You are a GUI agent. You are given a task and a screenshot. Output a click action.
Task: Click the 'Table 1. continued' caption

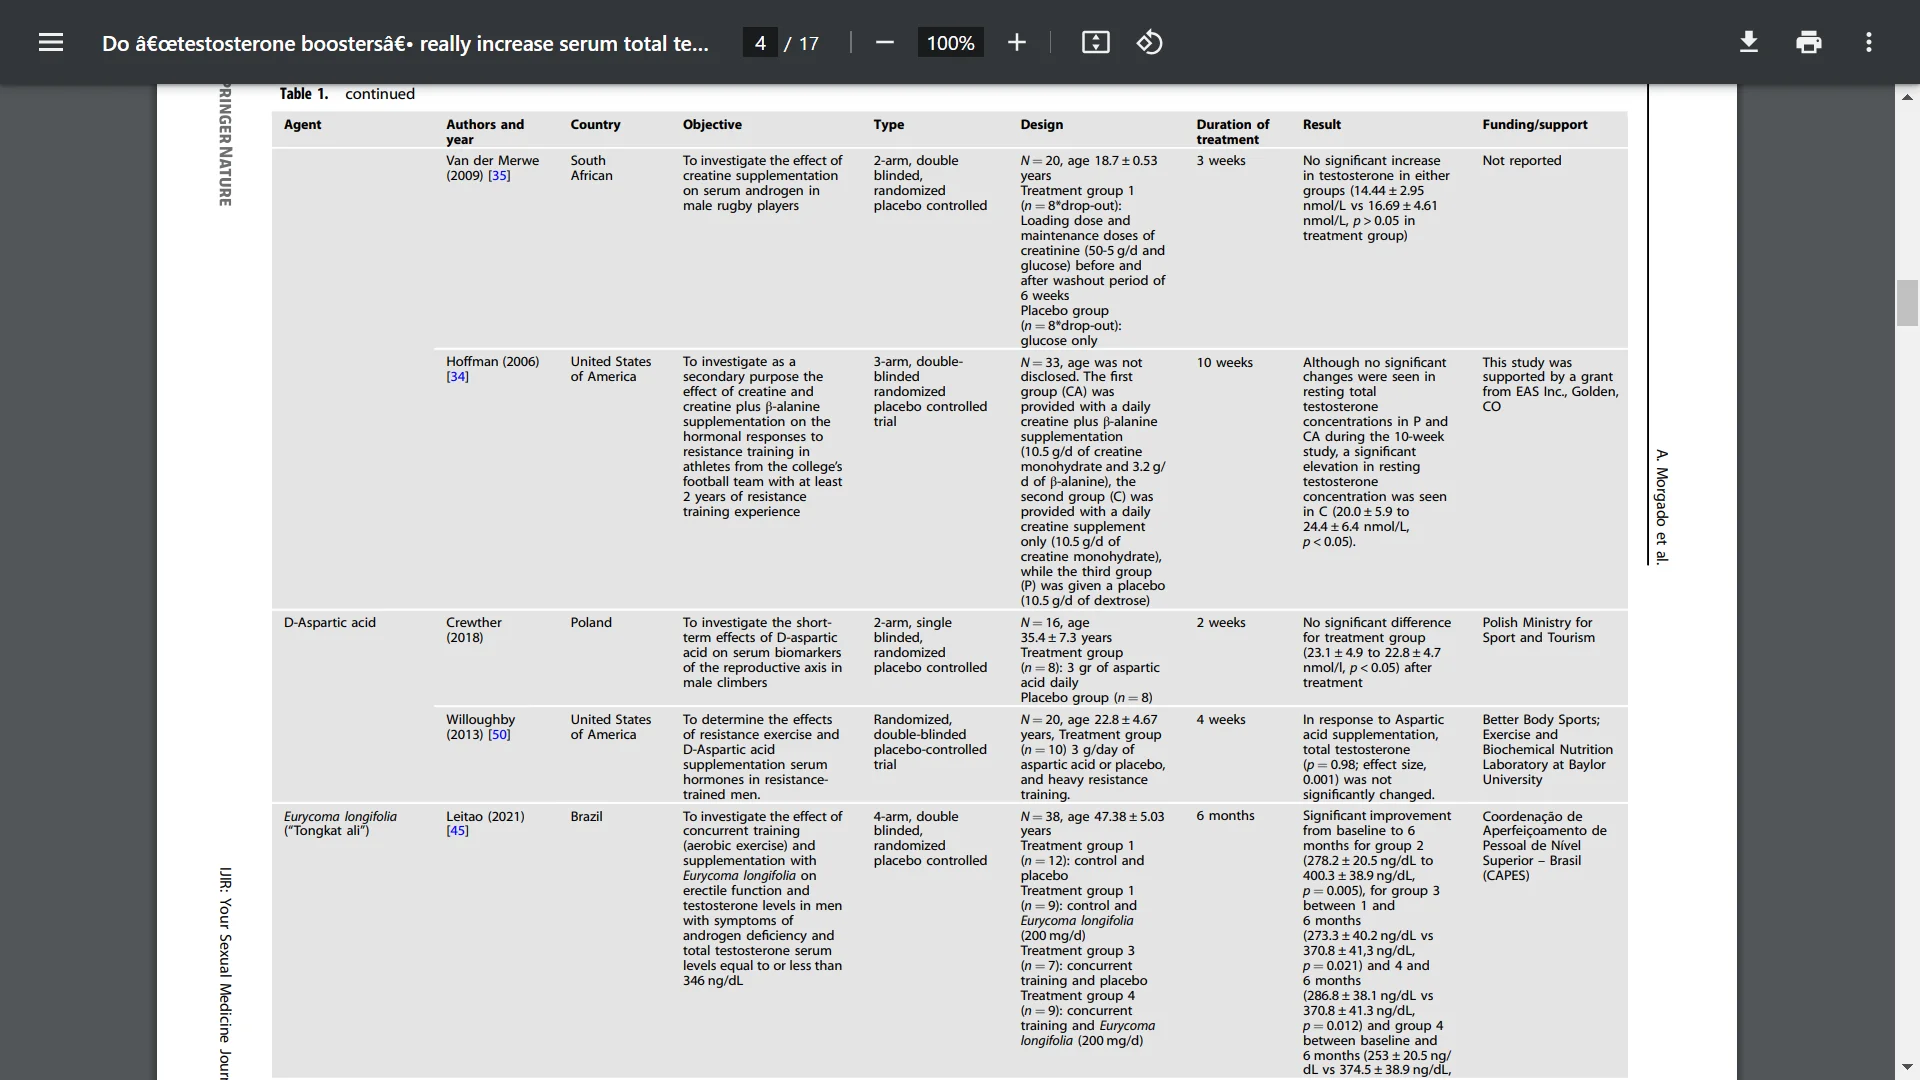[x=346, y=94]
